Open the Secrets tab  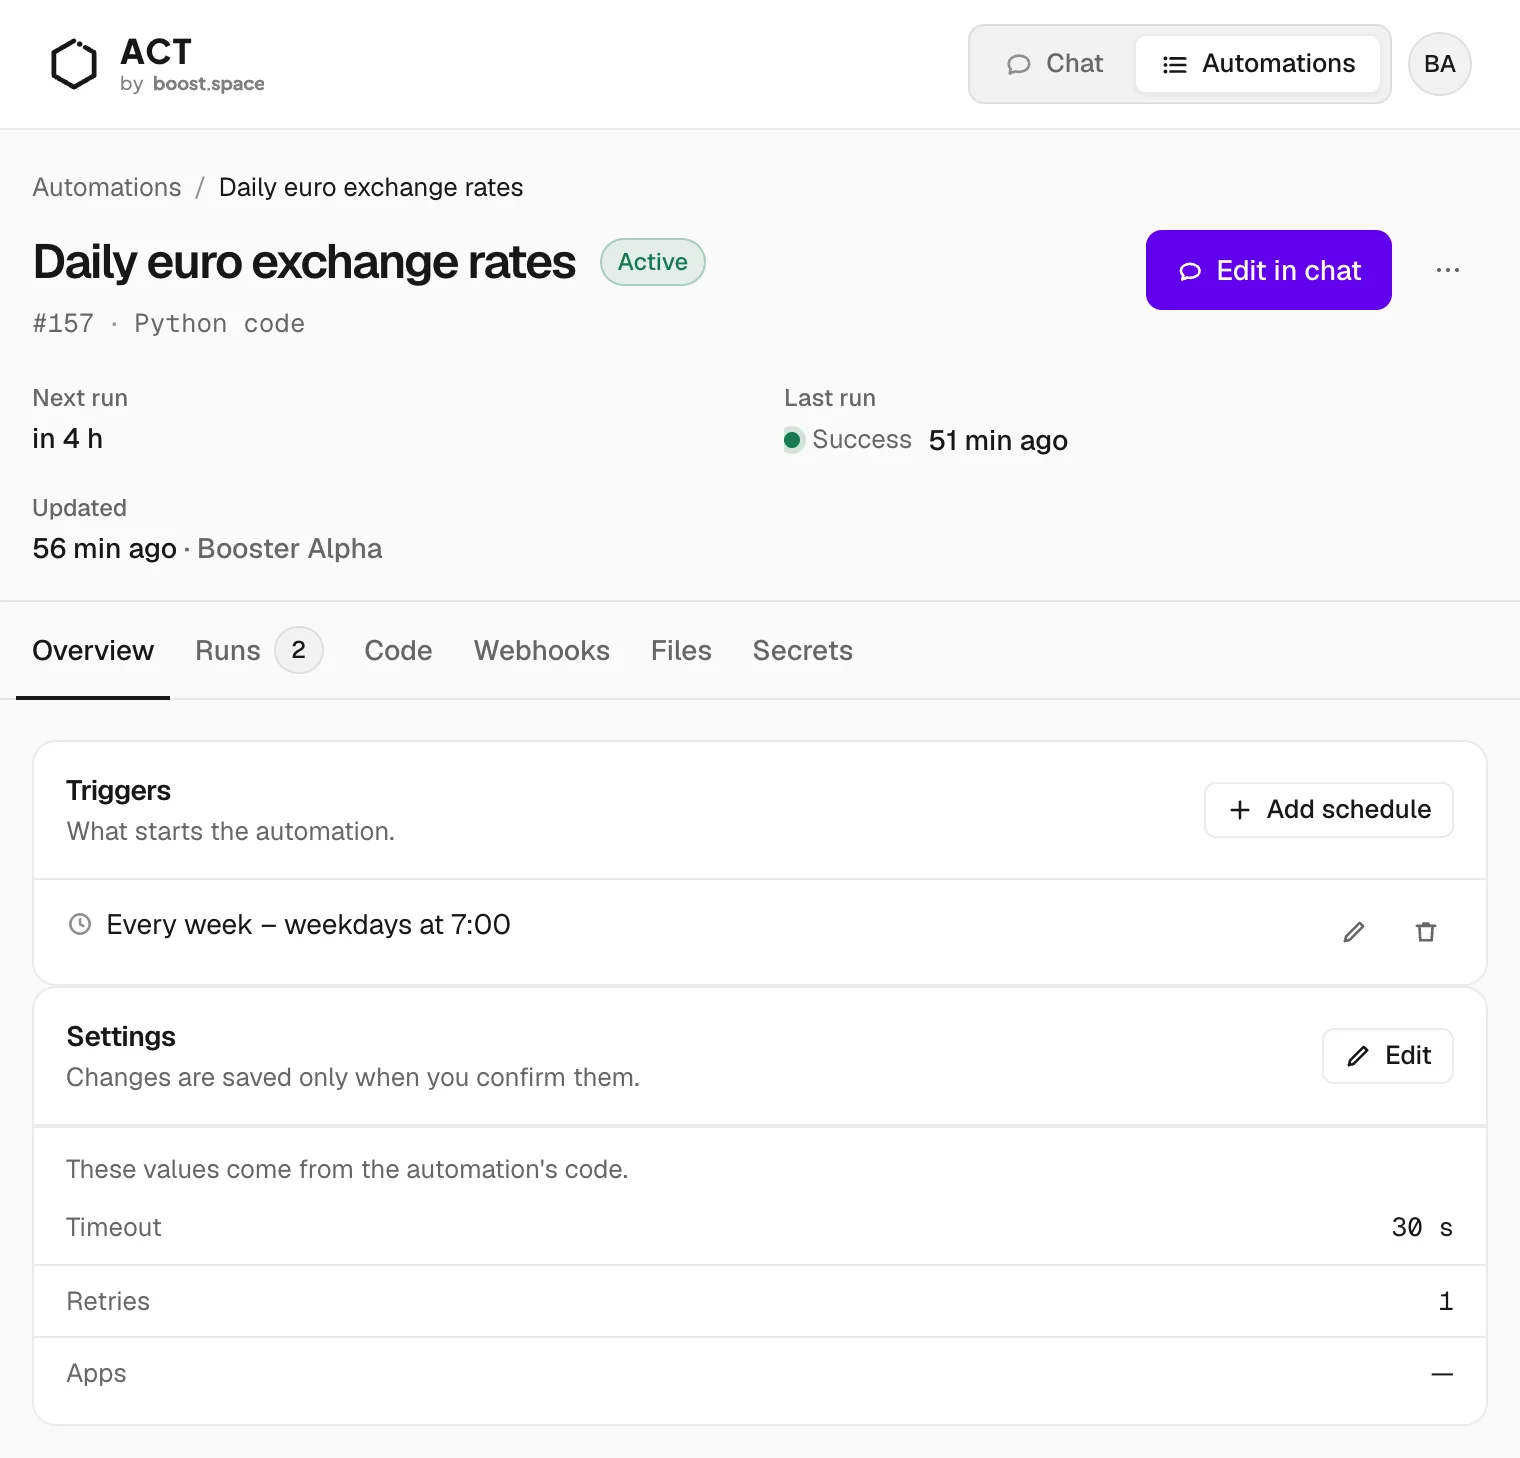coord(803,651)
